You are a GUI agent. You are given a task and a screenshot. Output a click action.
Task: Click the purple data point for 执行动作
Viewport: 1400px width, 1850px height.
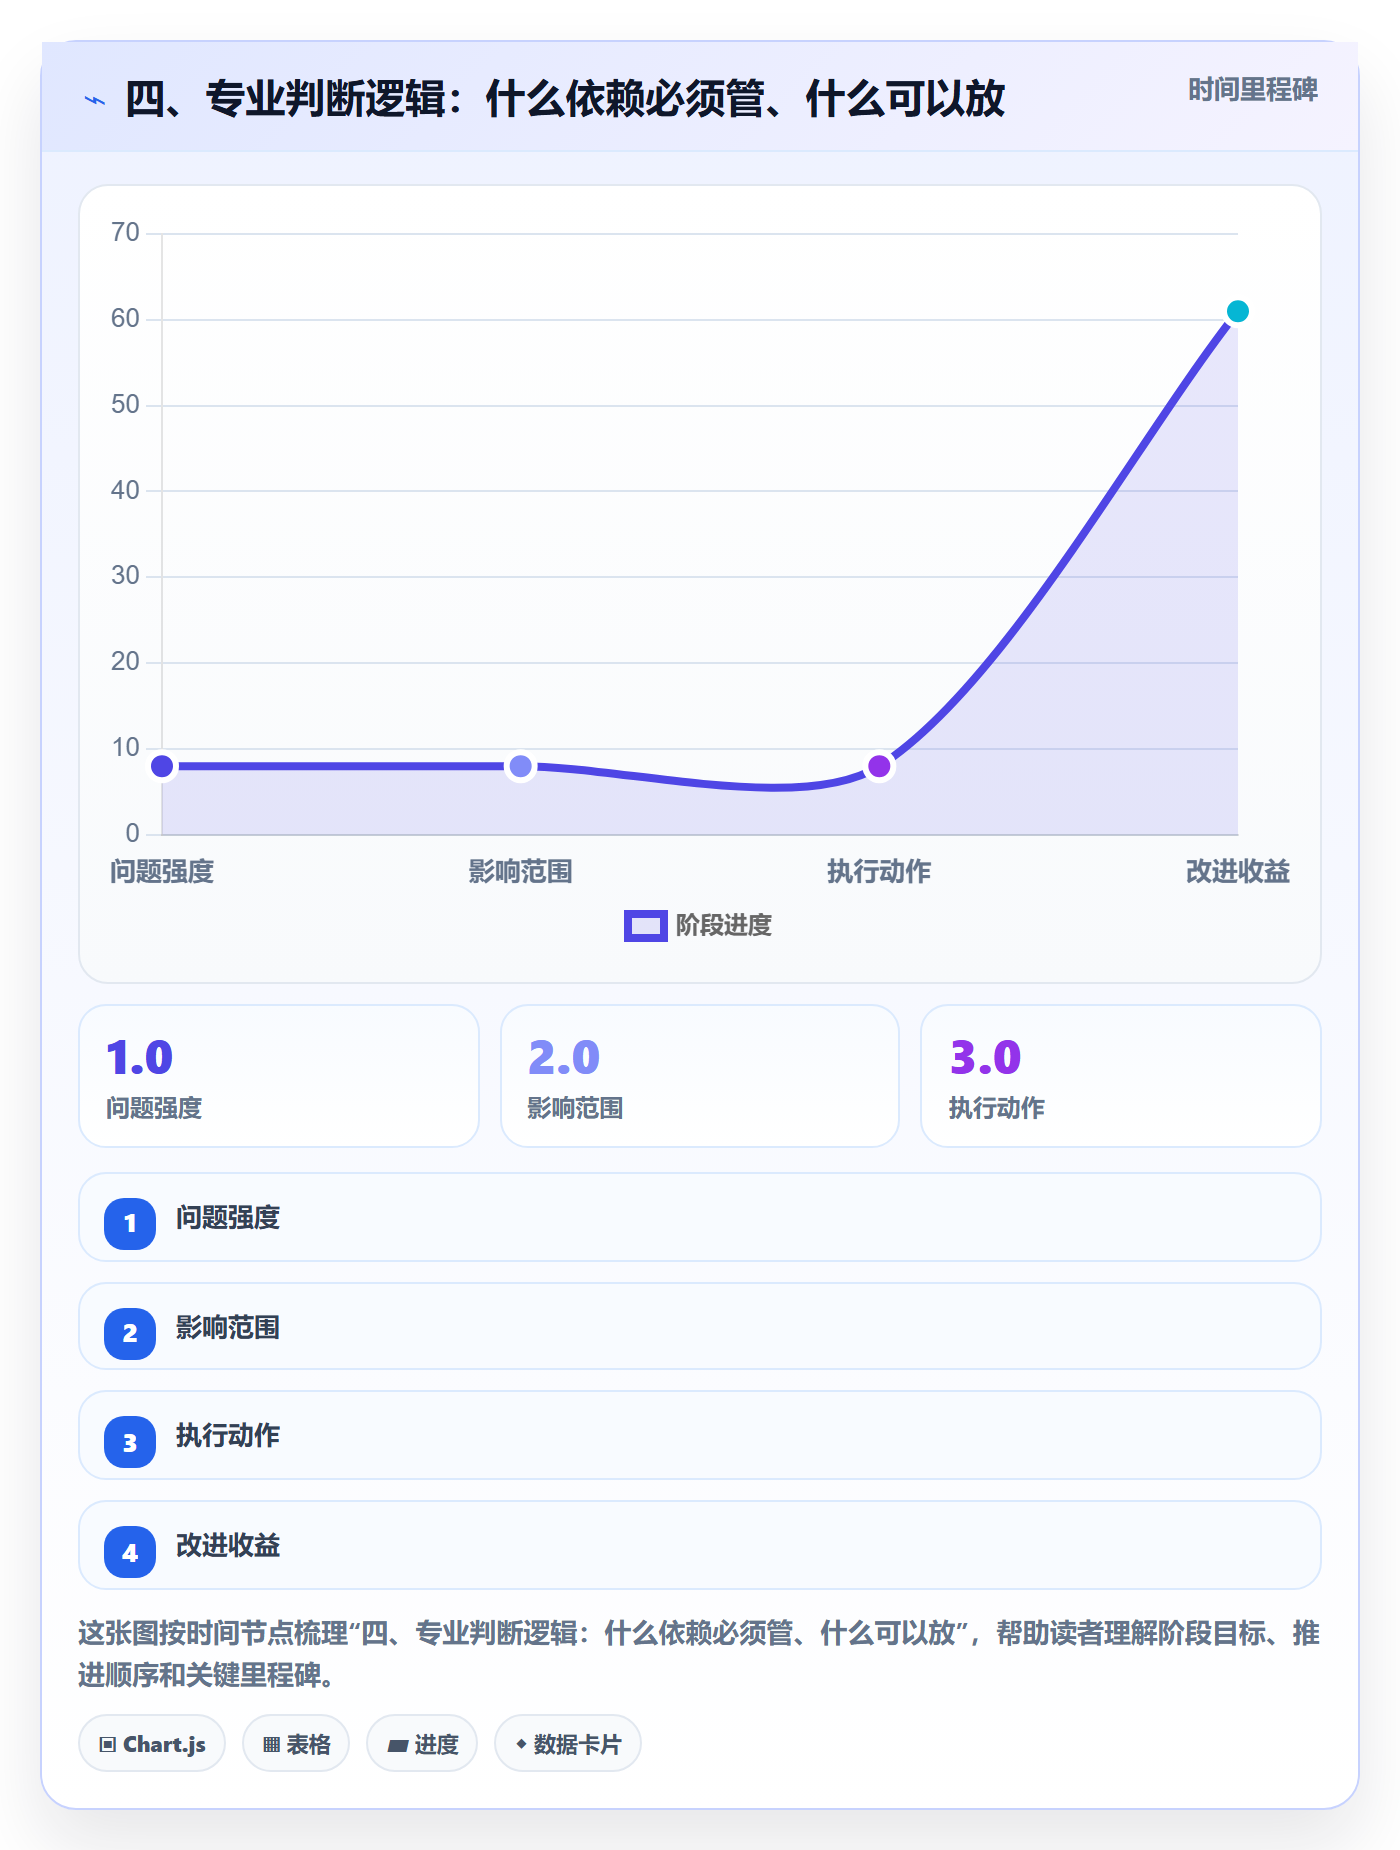pyautogui.click(x=879, y=767)
